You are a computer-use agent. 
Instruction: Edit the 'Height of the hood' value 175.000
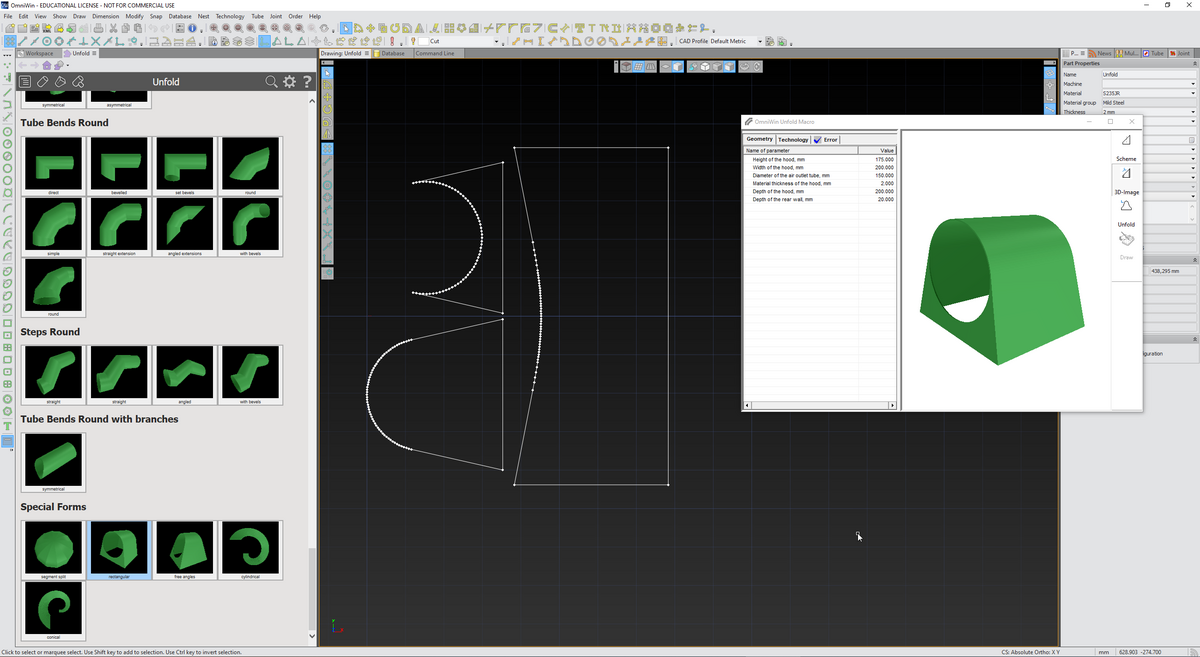[883, 159]
